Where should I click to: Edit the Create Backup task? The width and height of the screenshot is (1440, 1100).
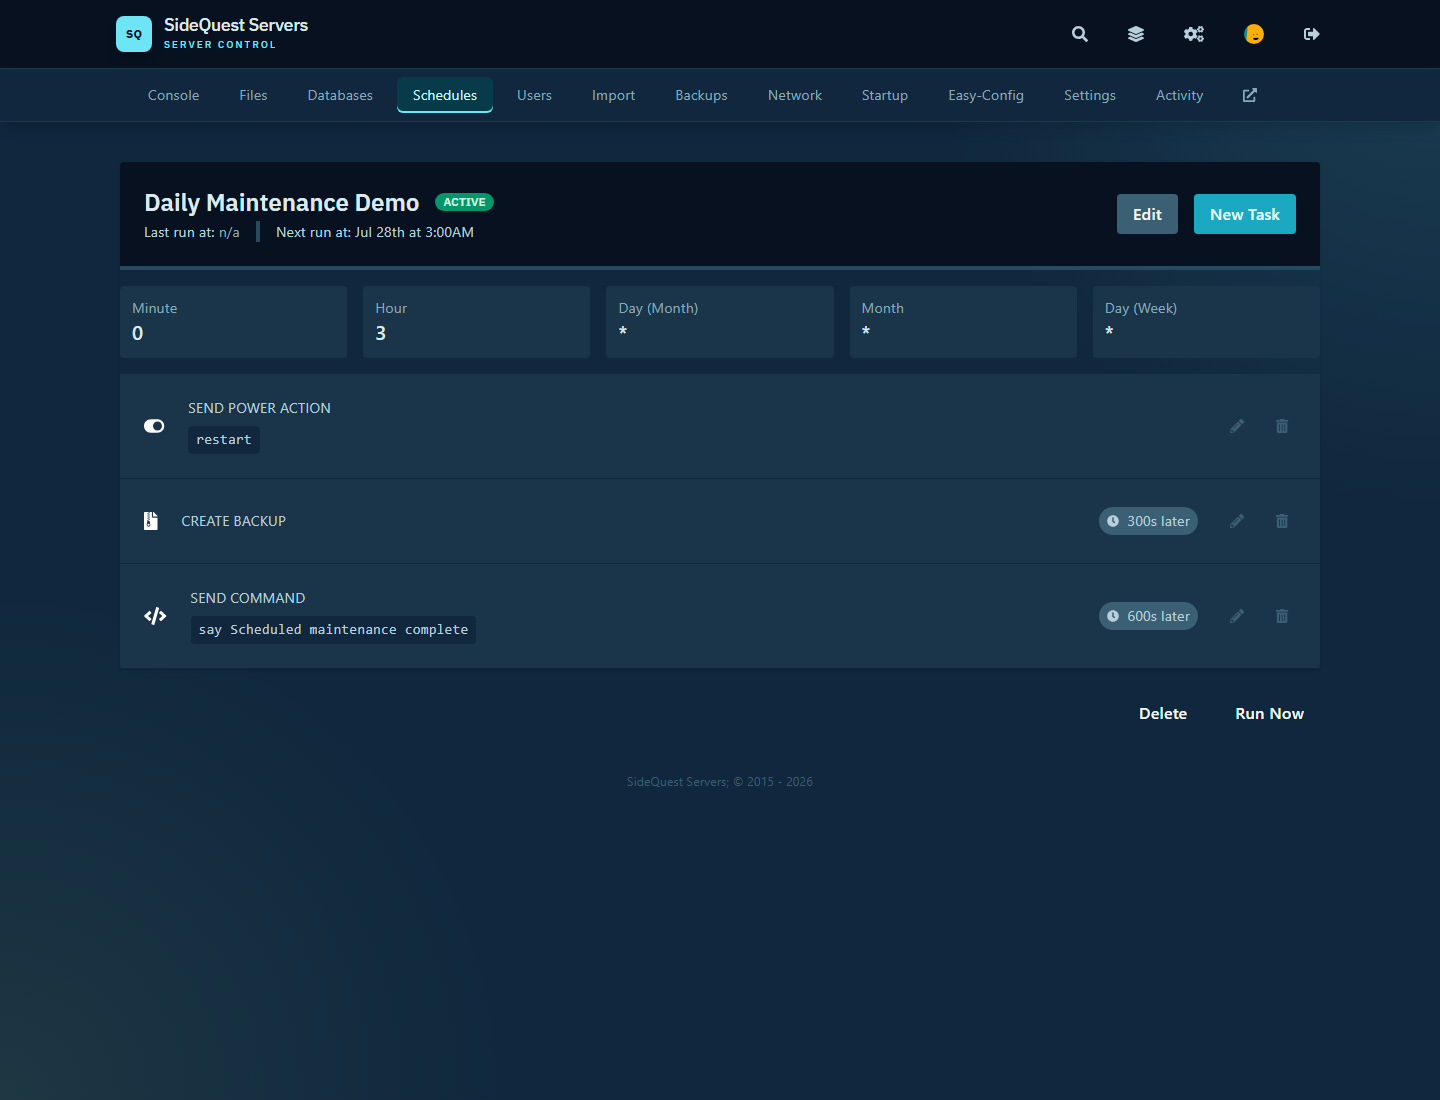pos(1237,521)
